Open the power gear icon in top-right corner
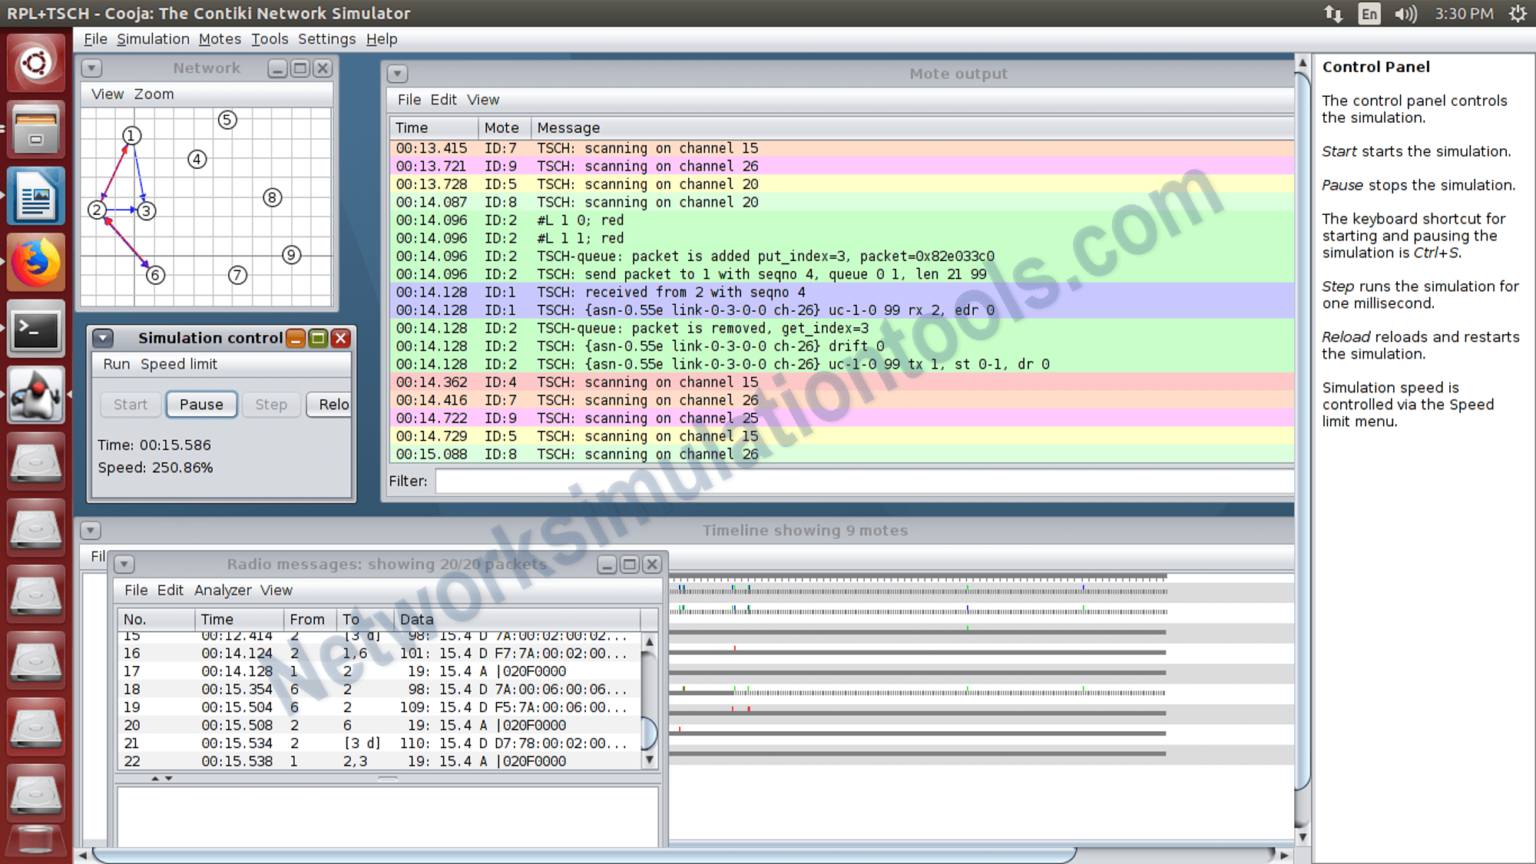The width and height of the screenshot is (1536, 864). pyautogui.click(x=1518, y=13)
